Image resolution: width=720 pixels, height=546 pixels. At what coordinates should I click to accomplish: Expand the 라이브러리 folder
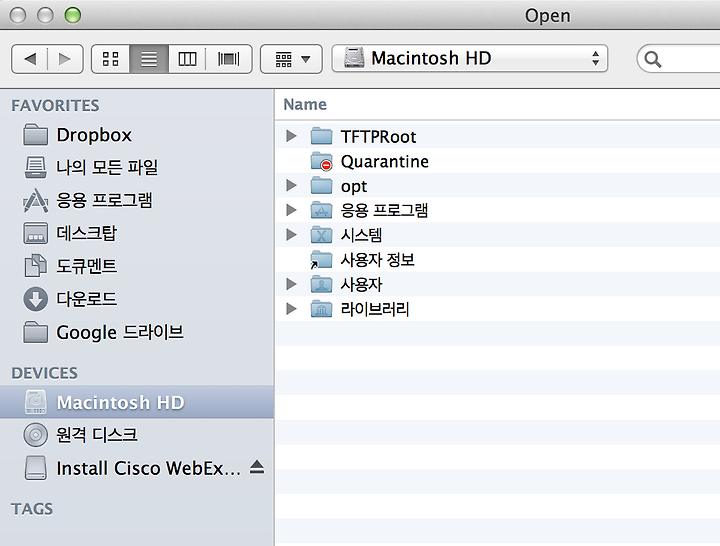[291, 309]
